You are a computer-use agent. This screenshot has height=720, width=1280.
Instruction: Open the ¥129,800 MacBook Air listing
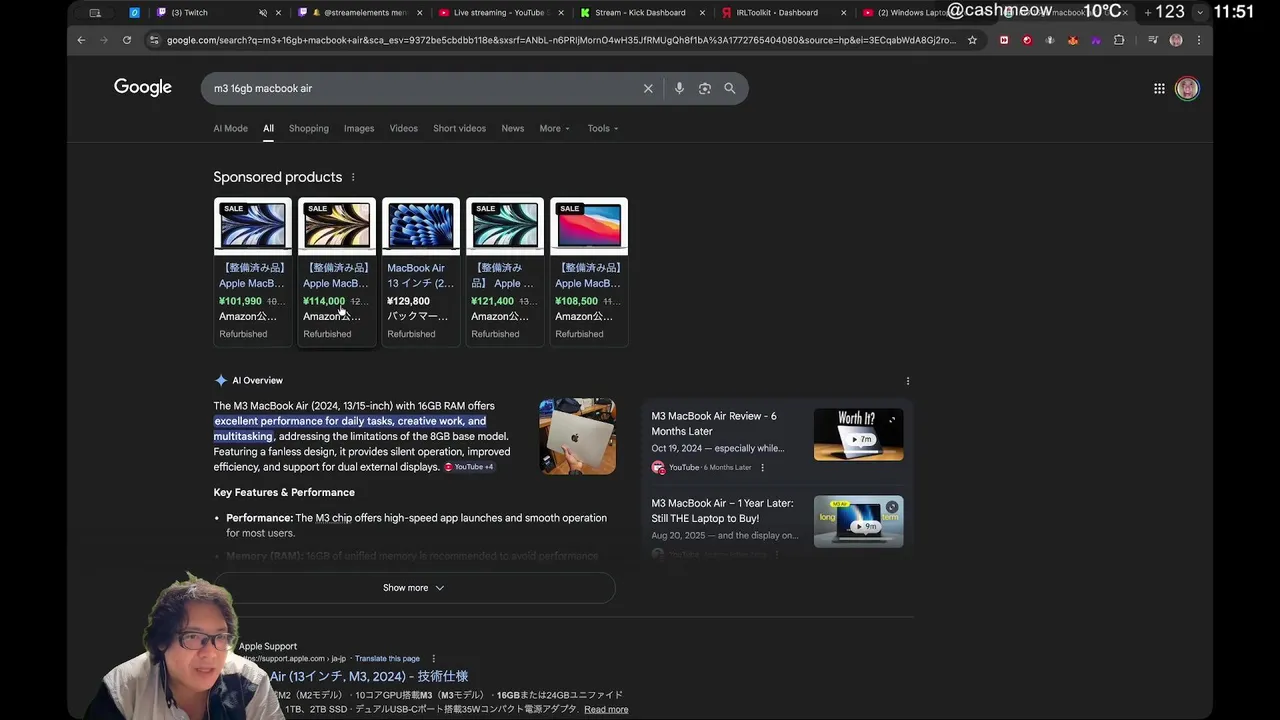[421, 272]
